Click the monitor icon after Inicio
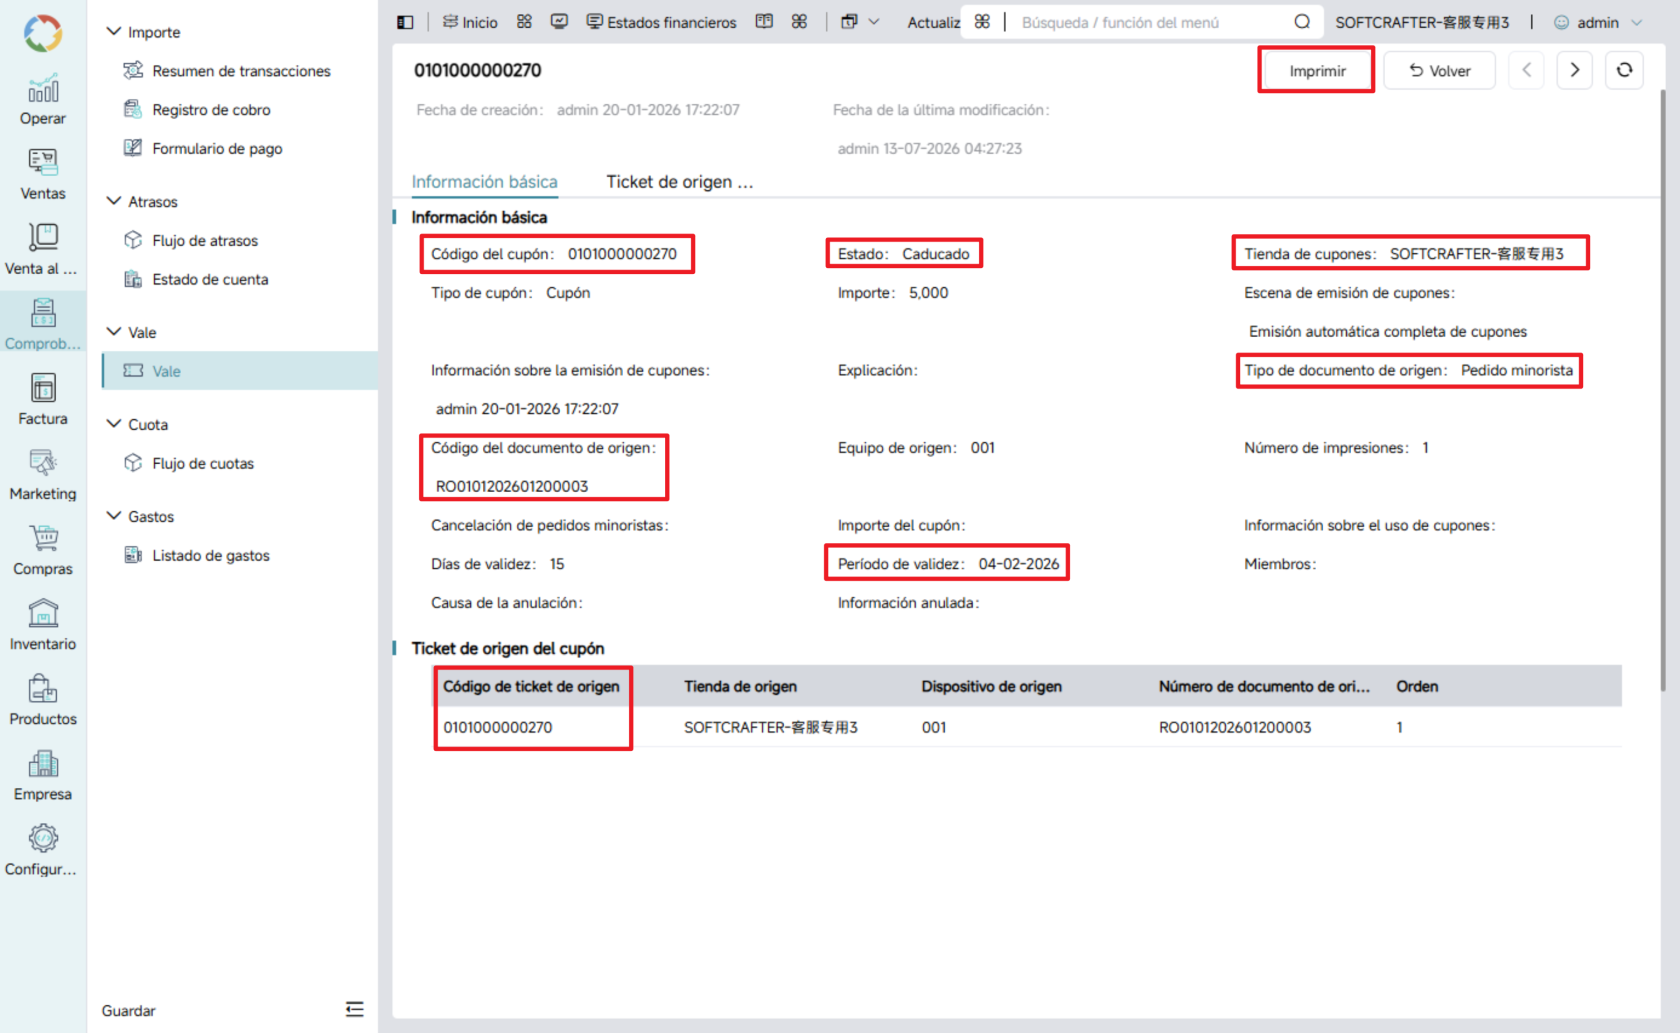 [559, 22]
